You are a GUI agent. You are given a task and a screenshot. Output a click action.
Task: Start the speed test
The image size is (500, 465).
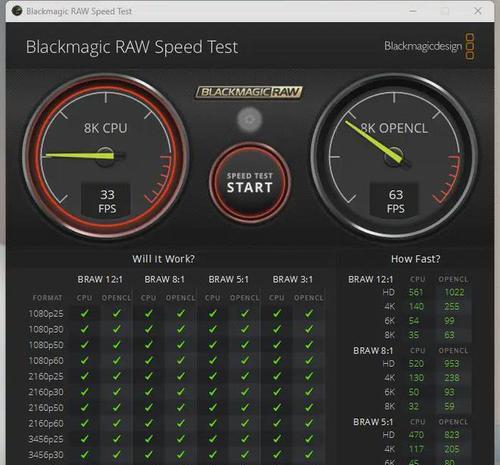click(250, 182)
